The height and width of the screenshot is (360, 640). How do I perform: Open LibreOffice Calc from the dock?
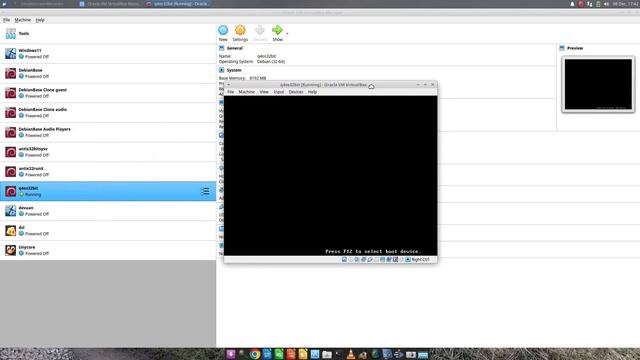point(279,354)
